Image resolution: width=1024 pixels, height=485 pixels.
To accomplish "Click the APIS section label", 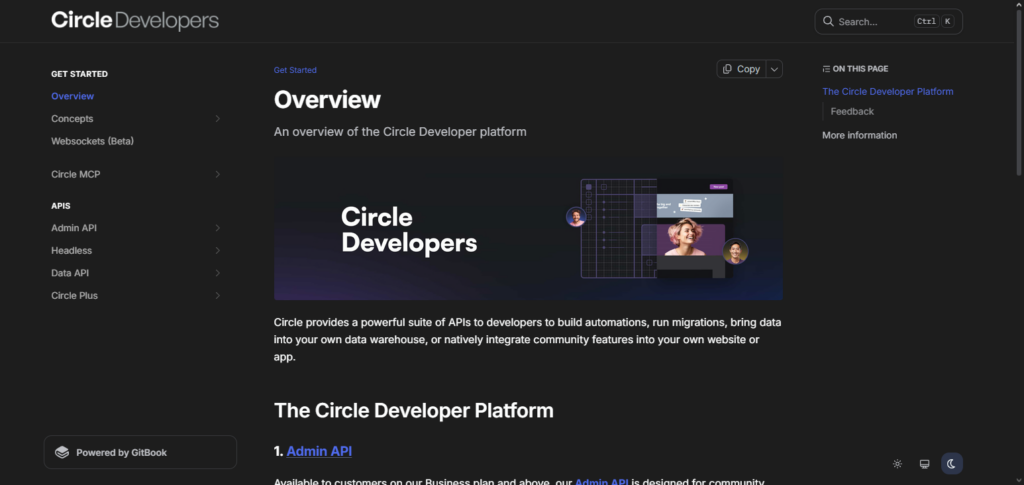I will click(61, 206).
